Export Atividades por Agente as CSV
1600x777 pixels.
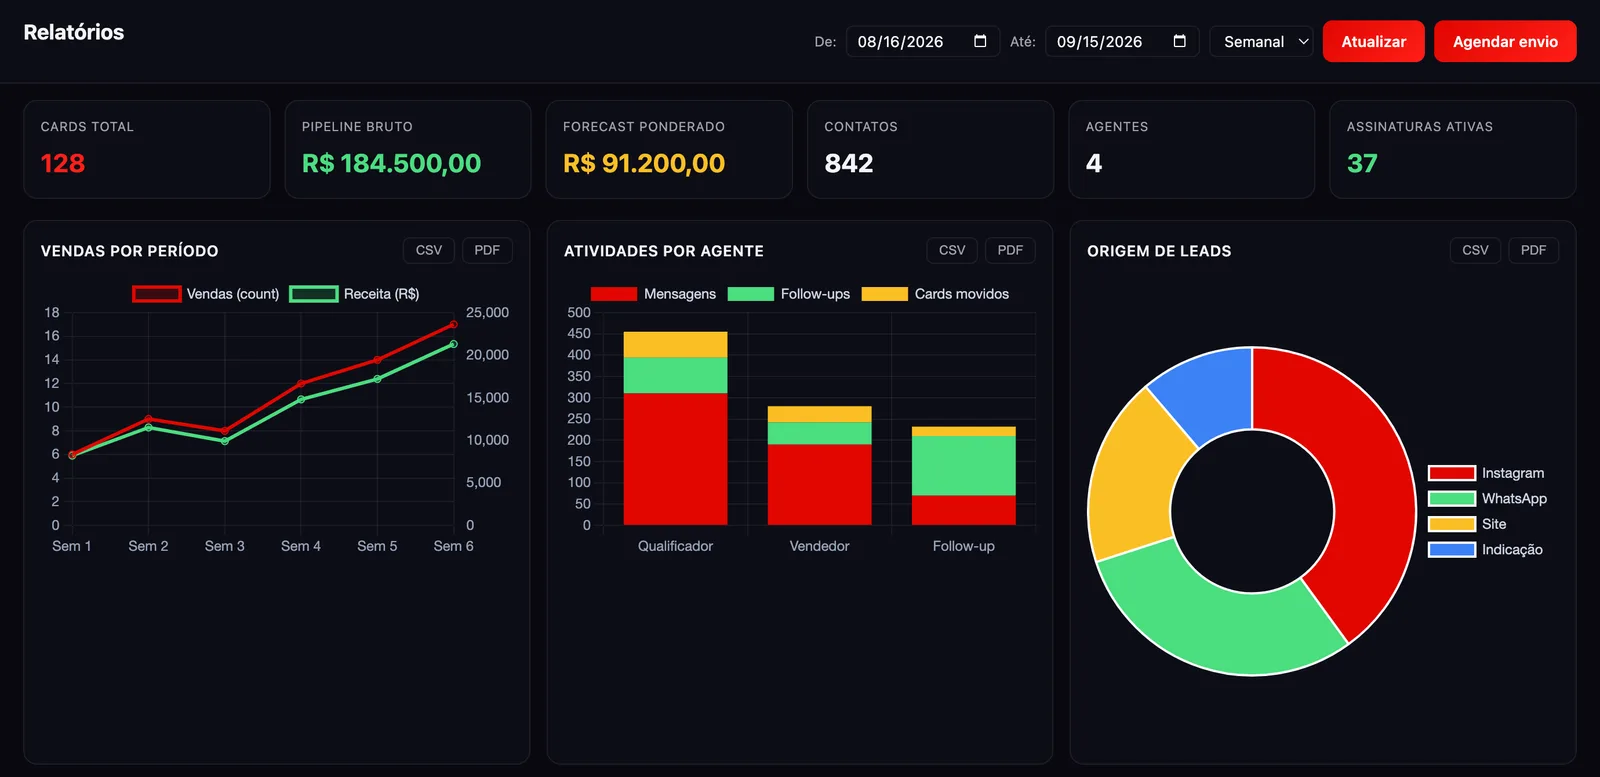(952, 250)
